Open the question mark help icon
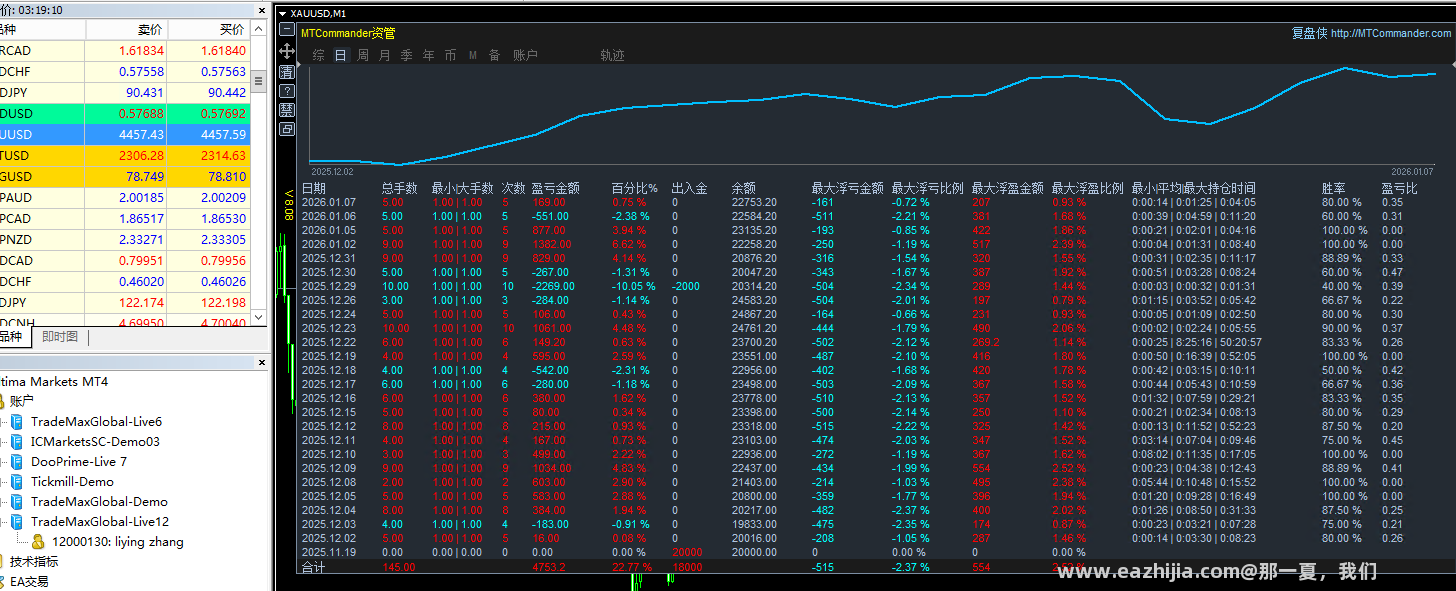The image size is (1456, 591). [x=287, y=90]
